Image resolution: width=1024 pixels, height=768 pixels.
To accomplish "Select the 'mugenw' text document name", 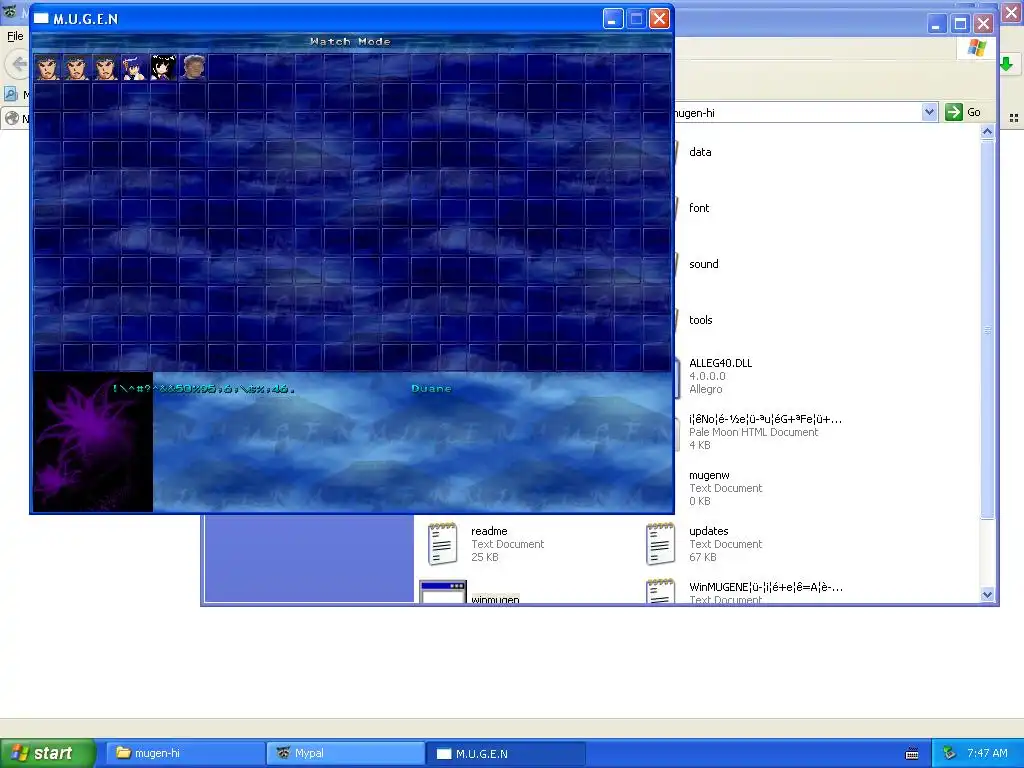I will [709, 476].
